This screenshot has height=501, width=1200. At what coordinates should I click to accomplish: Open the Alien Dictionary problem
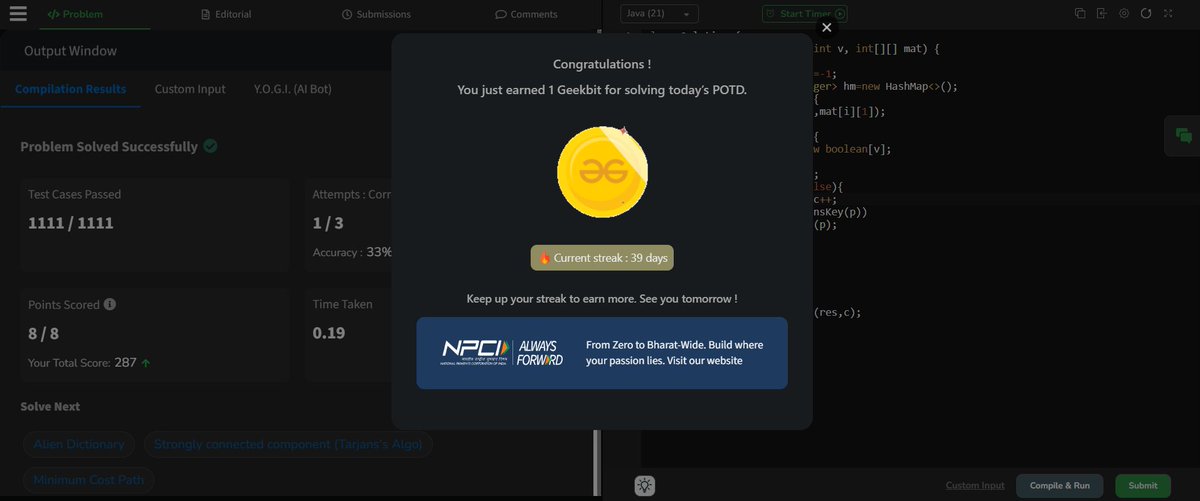point(79,444)
